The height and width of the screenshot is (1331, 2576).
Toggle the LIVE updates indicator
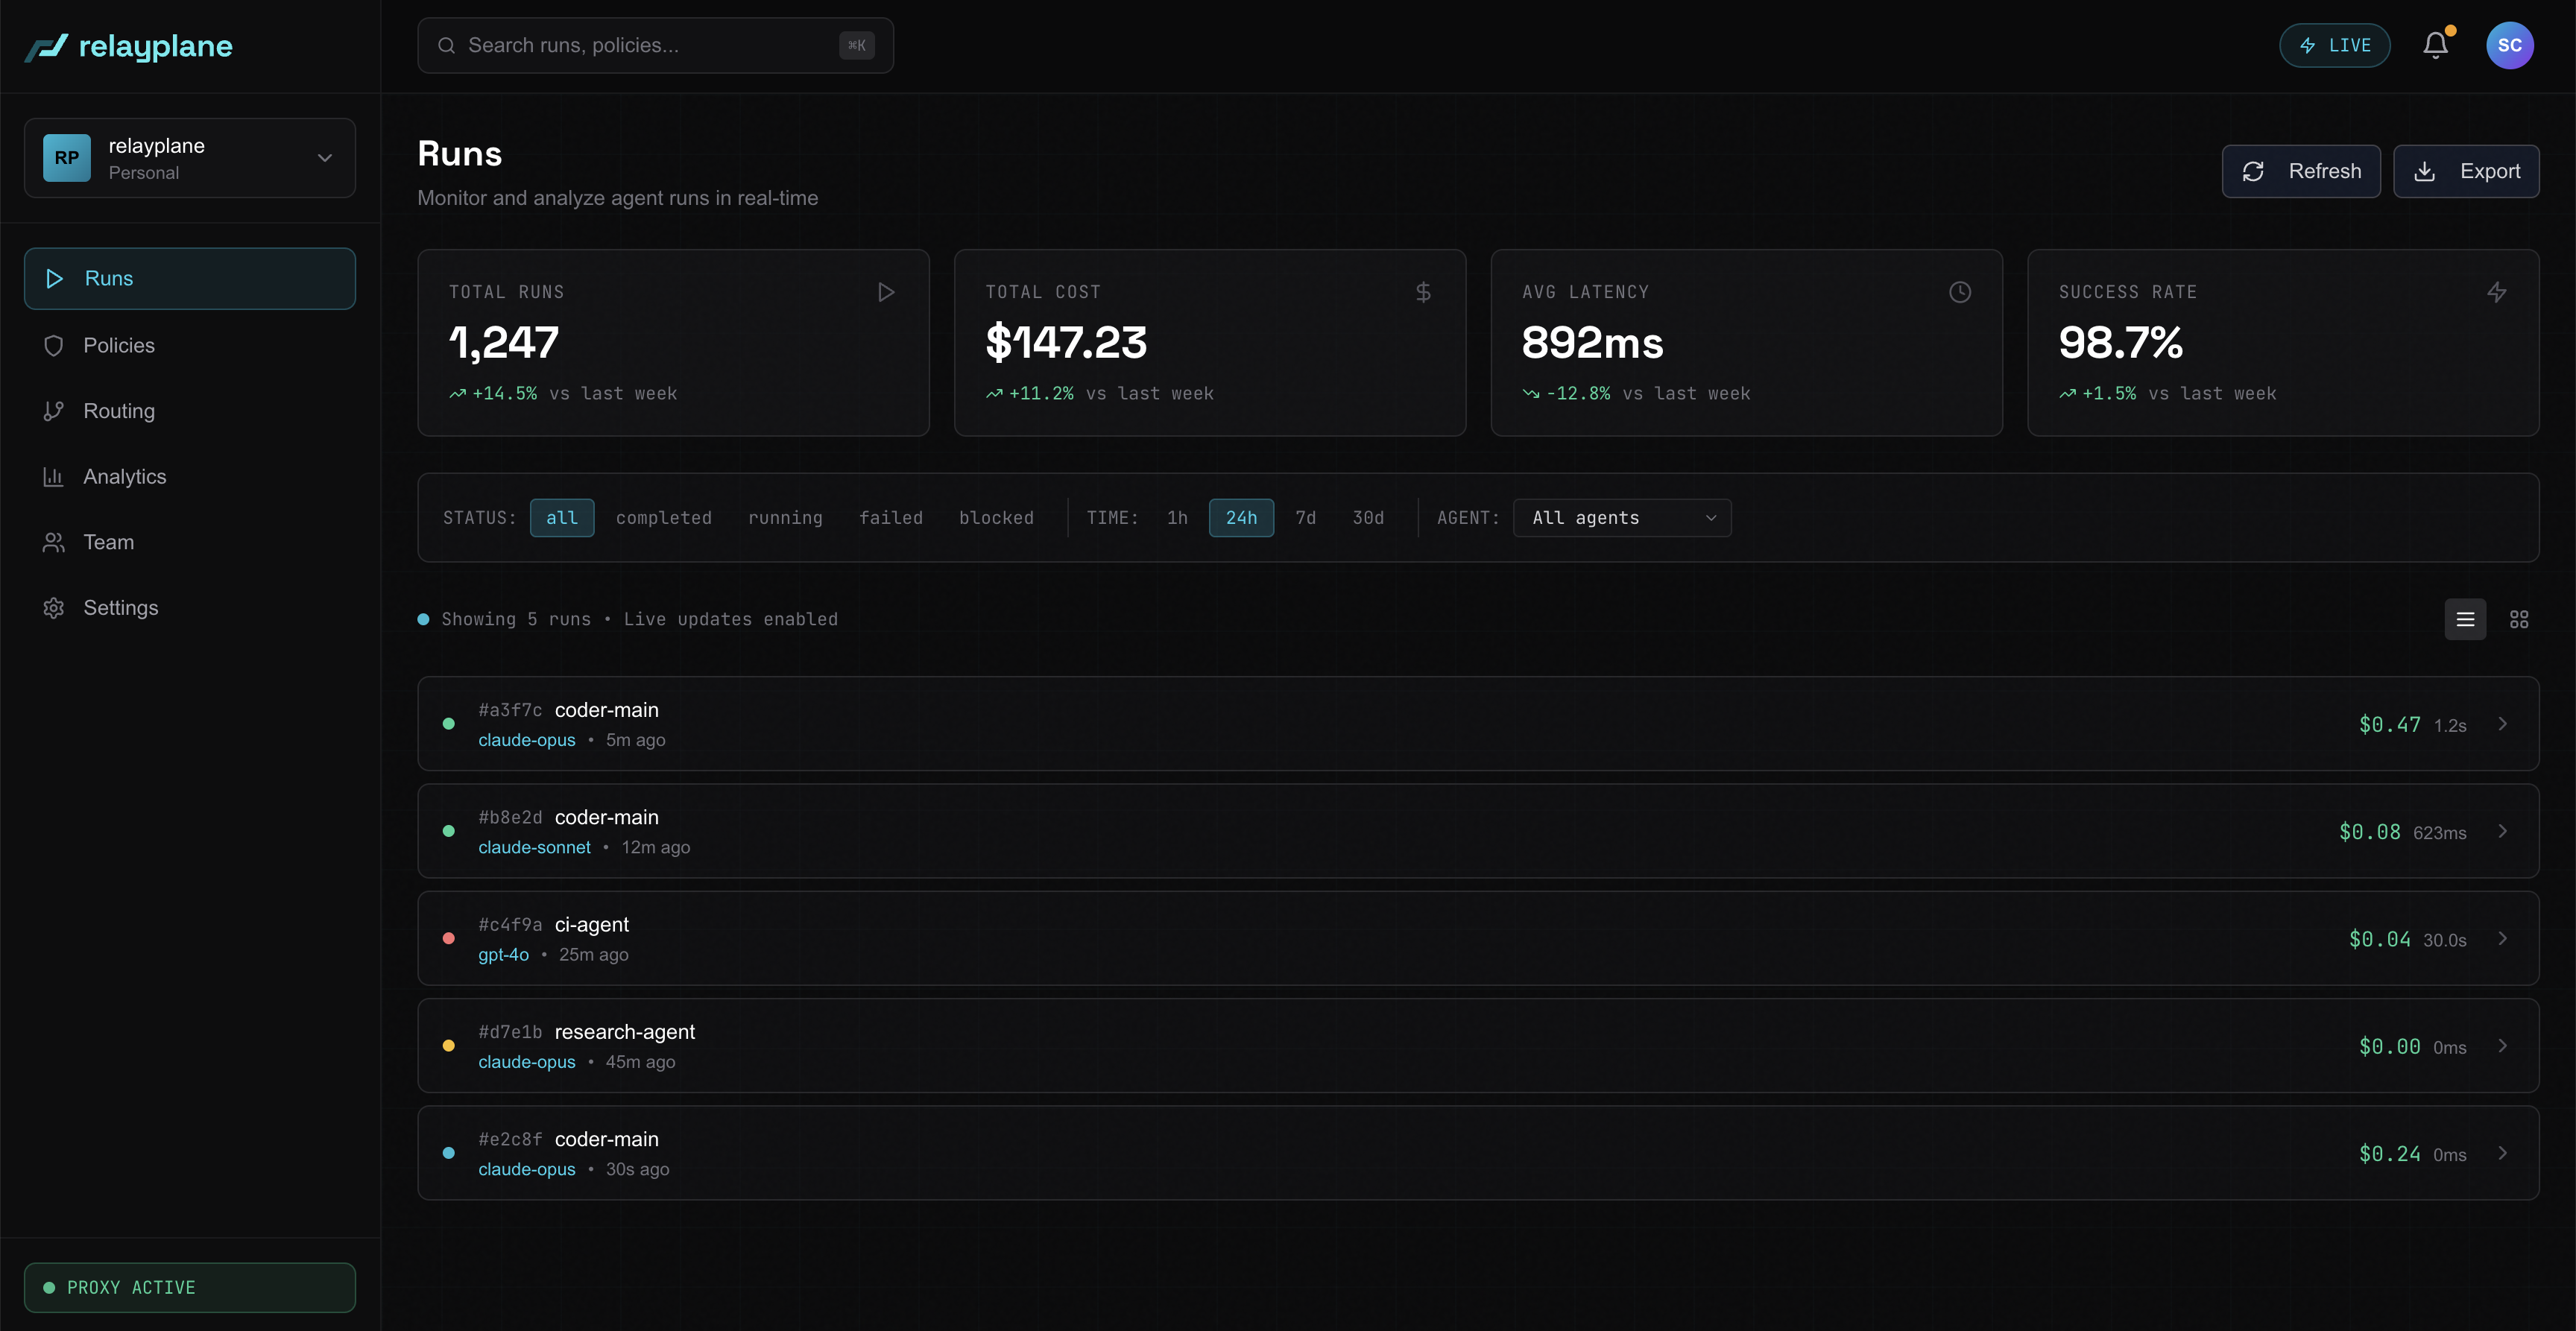pyautogui.click(x=2334, y=45)
